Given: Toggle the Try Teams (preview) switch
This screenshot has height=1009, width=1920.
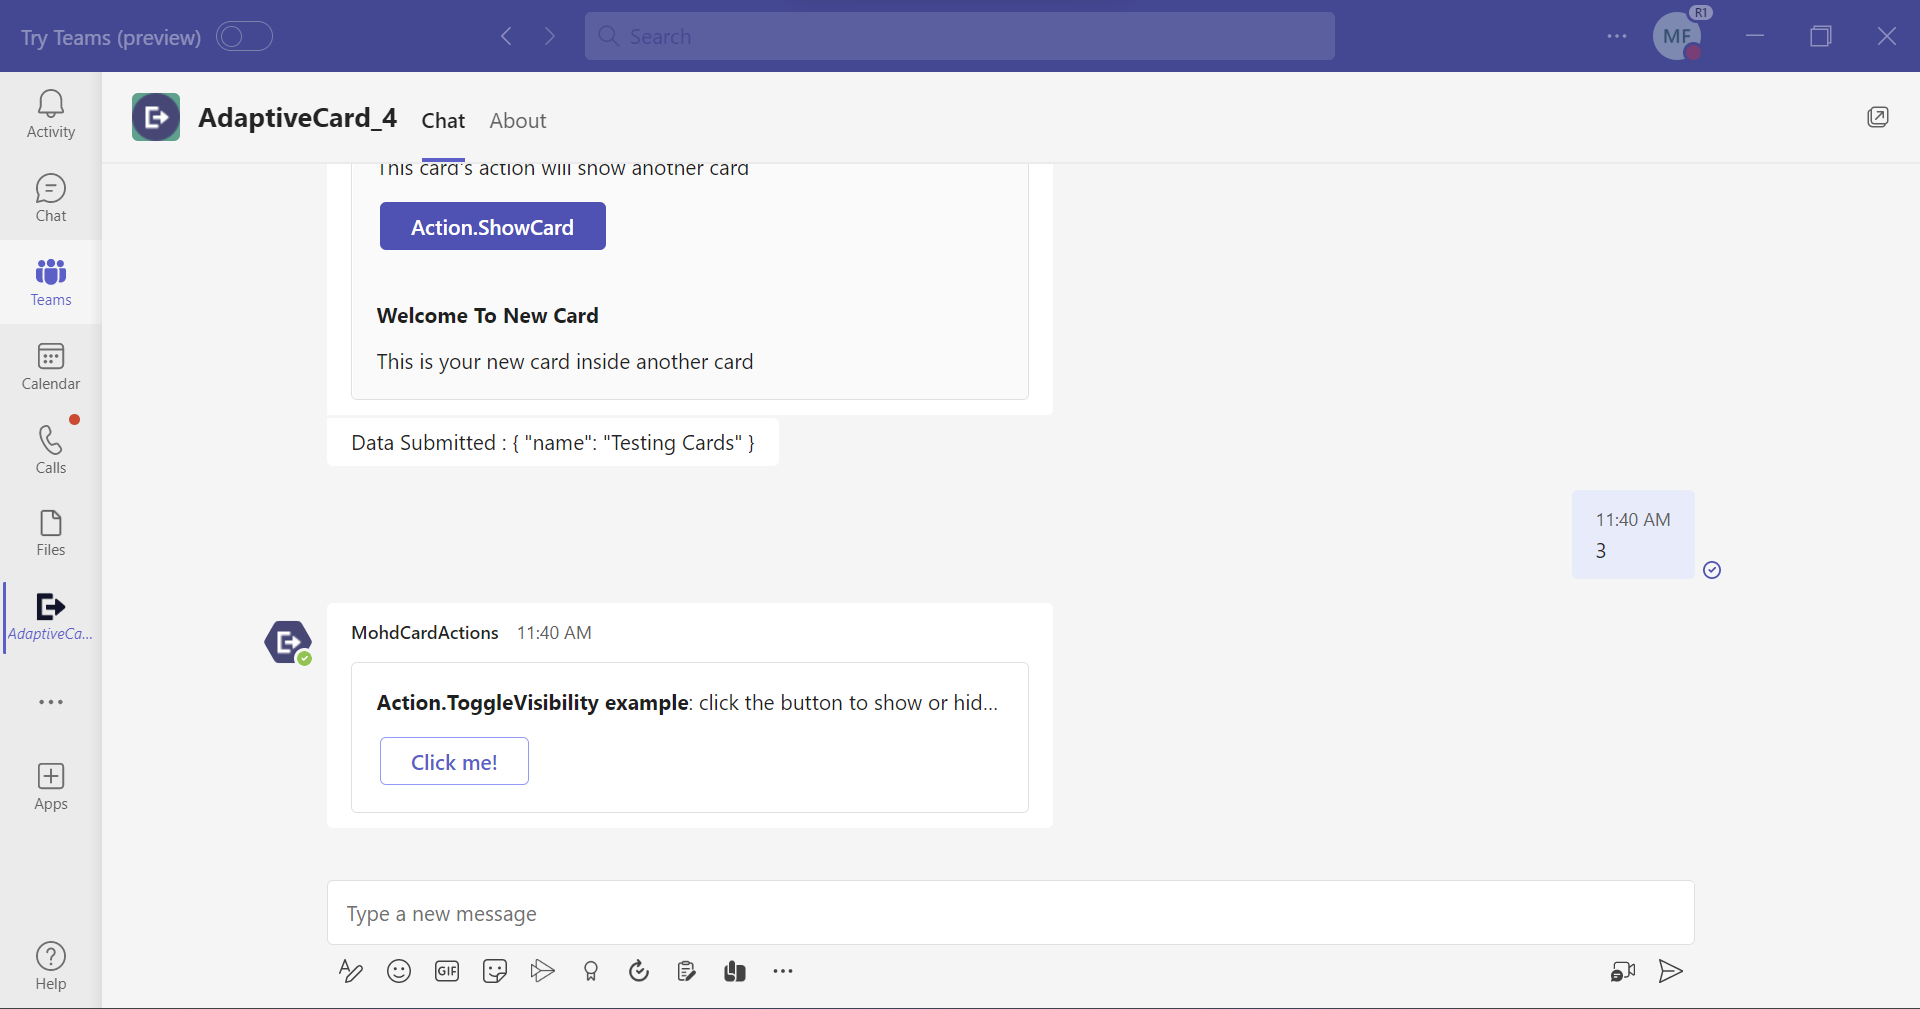Looking at the screenshot, I should tap(245, 37).
